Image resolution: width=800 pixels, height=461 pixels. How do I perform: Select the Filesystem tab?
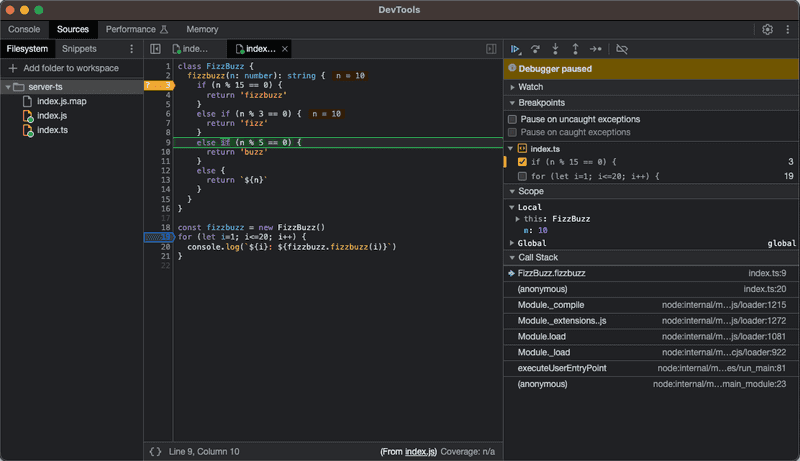pos(27,49)
